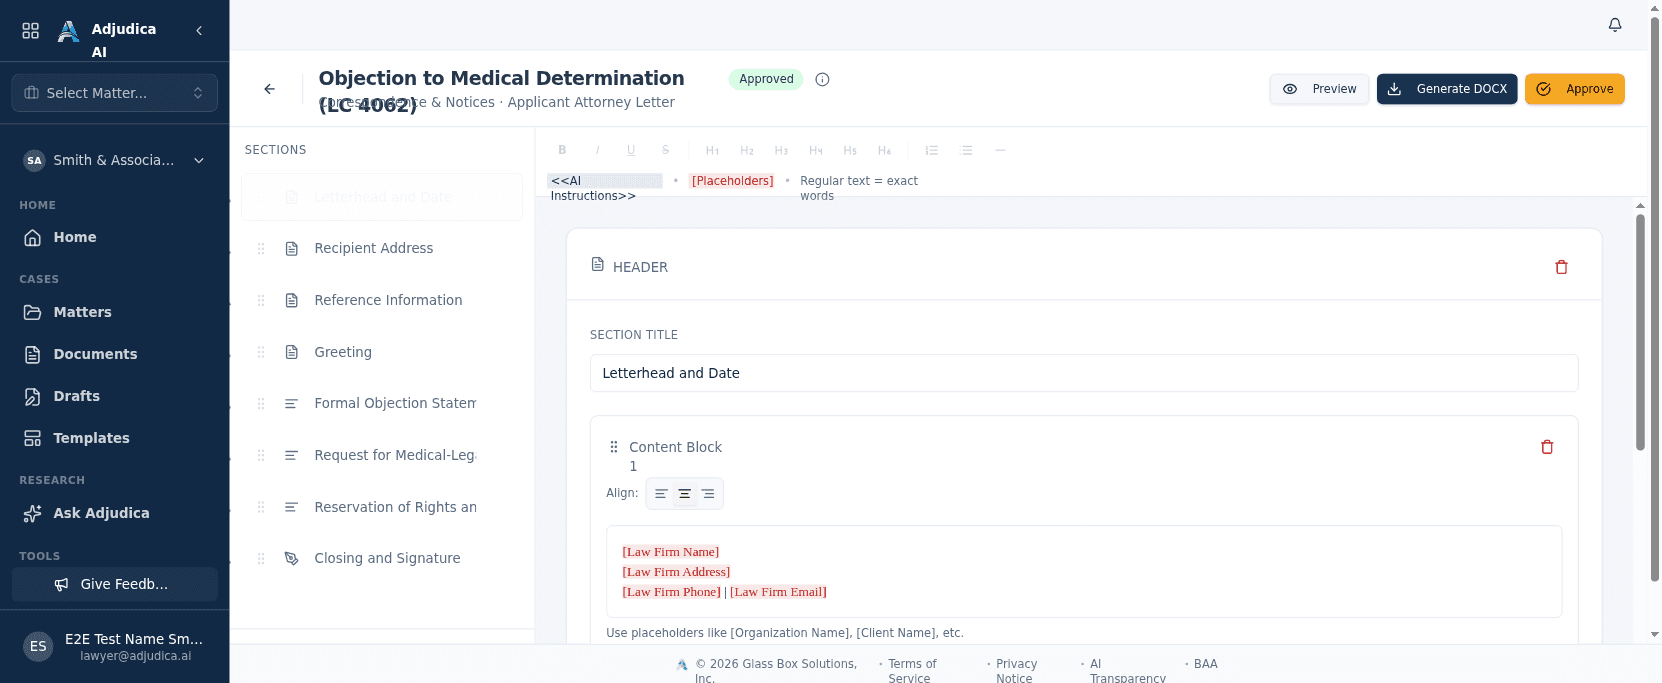Apply Heading 5 style
The width and height of the screenshot is (1662, 683).
(x=850, y=150)
